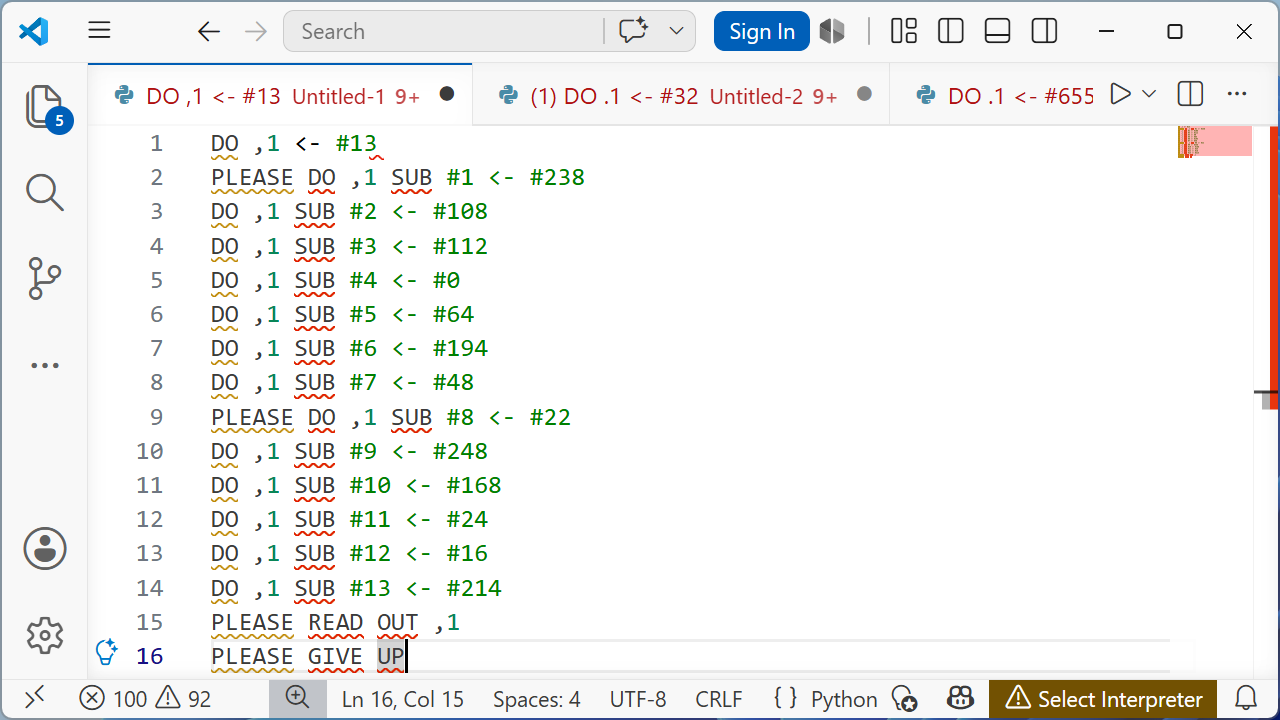Toggle the secondary side bar
Viewport: 1280px width, 720px height.
(x=1044, y=31)
